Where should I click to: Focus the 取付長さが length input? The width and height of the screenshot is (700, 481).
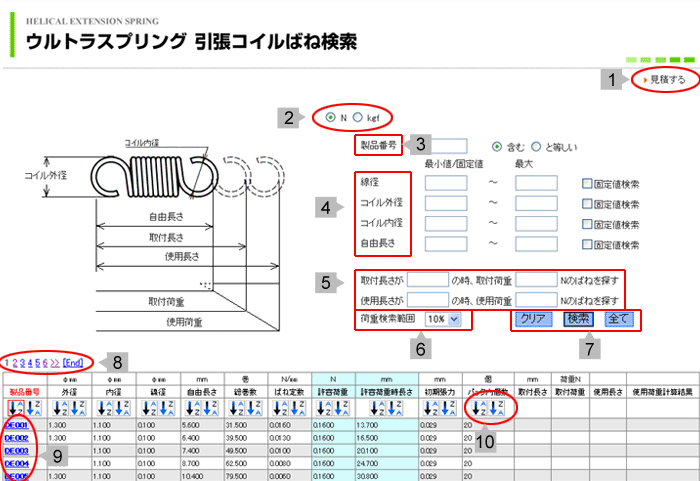pos(428,280)
